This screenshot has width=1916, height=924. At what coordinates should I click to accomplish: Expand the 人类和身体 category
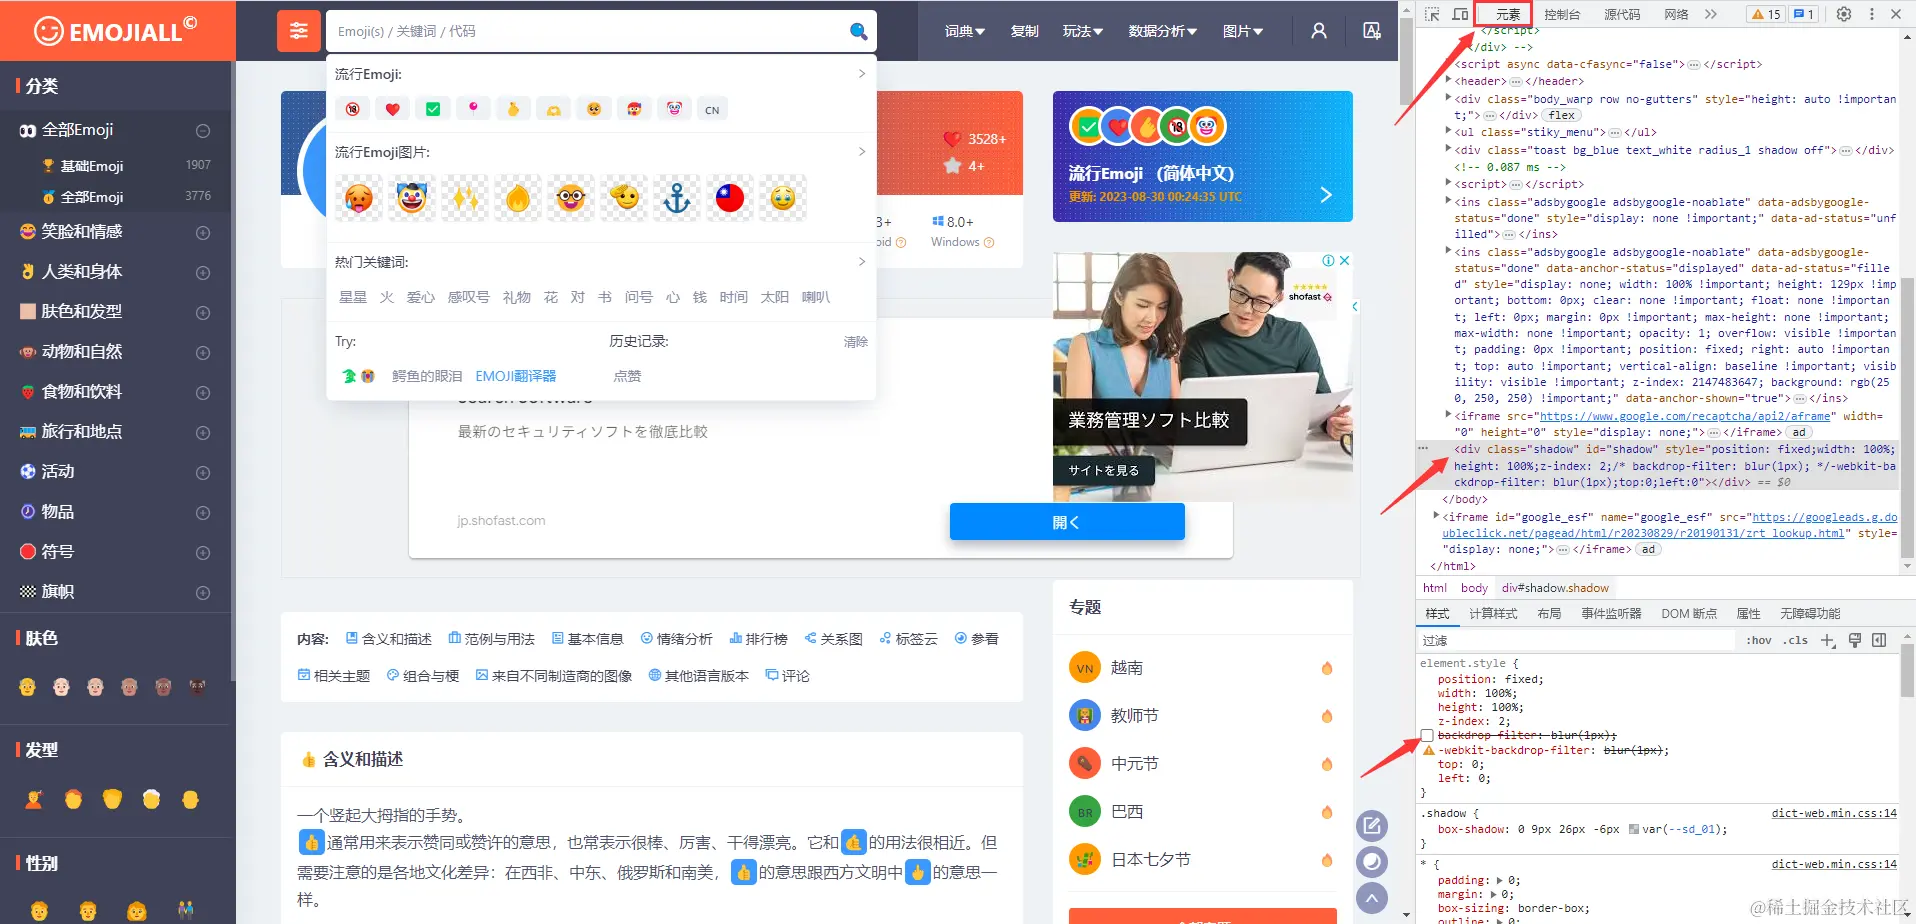click(203, 272)
